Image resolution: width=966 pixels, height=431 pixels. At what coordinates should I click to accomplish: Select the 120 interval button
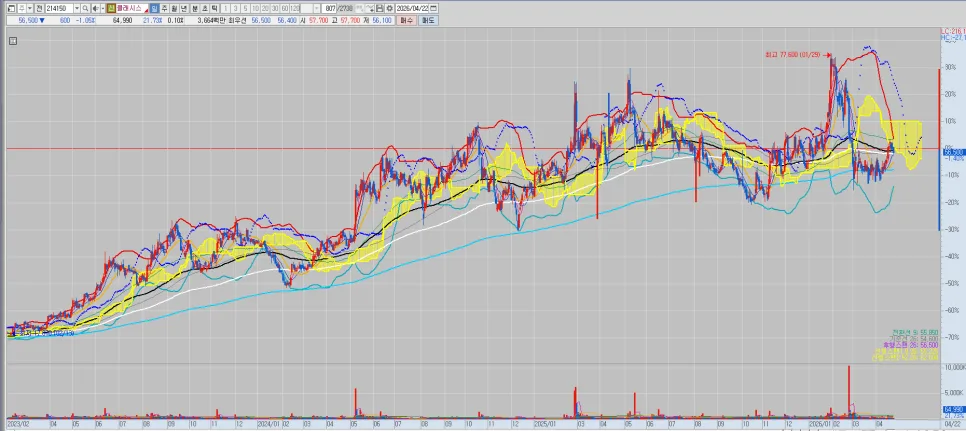click(294, 9)
